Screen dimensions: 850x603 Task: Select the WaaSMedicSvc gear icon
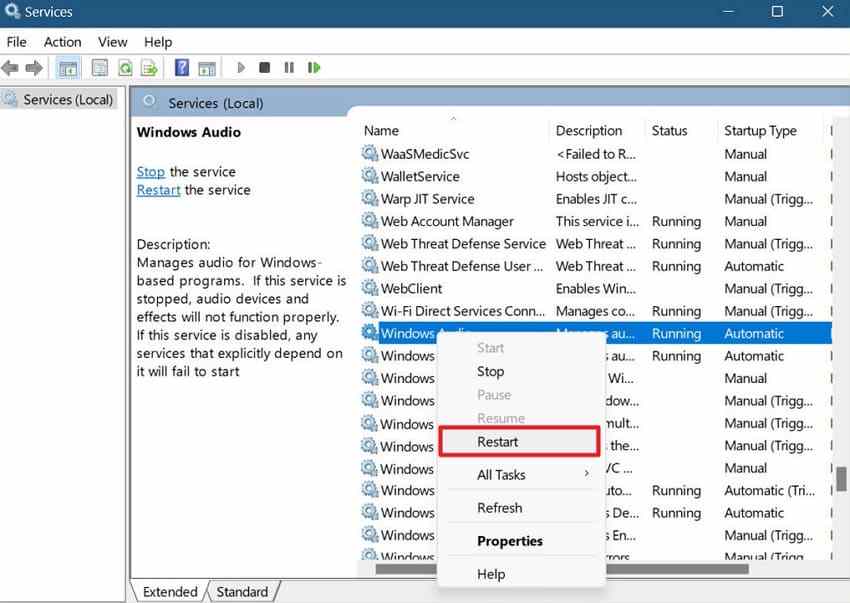(370, 153)
